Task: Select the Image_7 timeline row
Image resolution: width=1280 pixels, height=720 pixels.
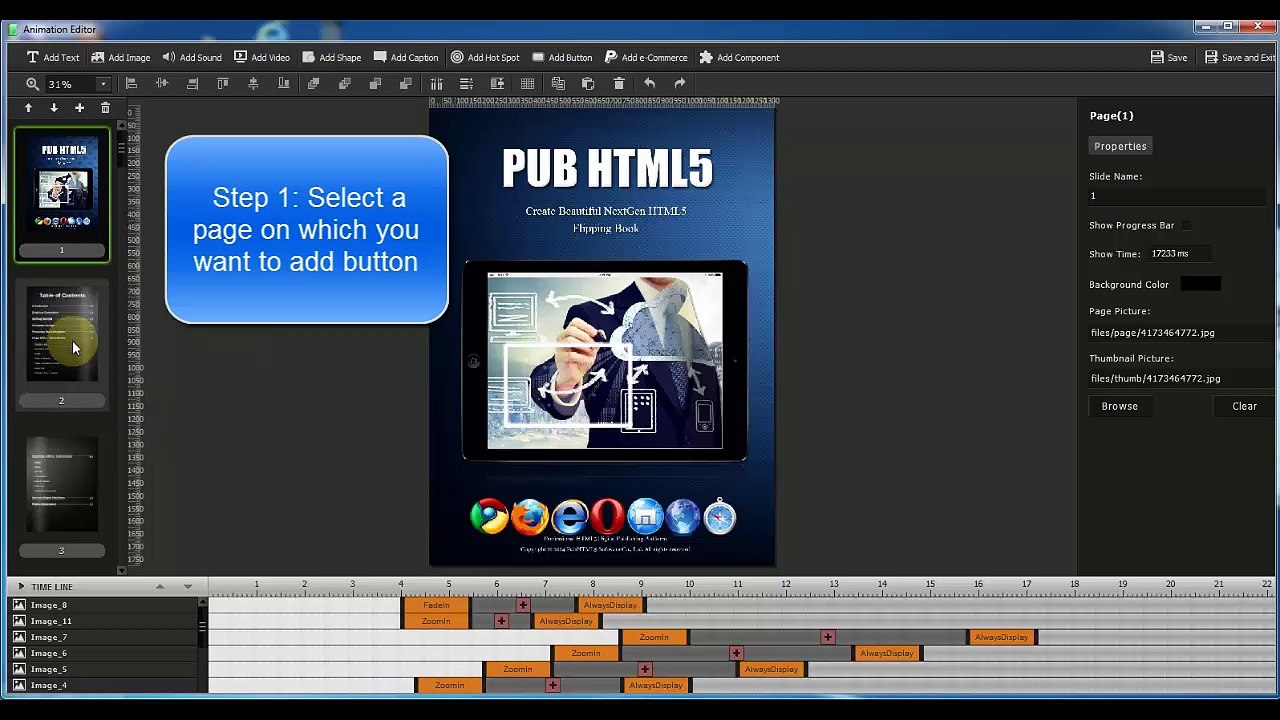Action: 103,637
